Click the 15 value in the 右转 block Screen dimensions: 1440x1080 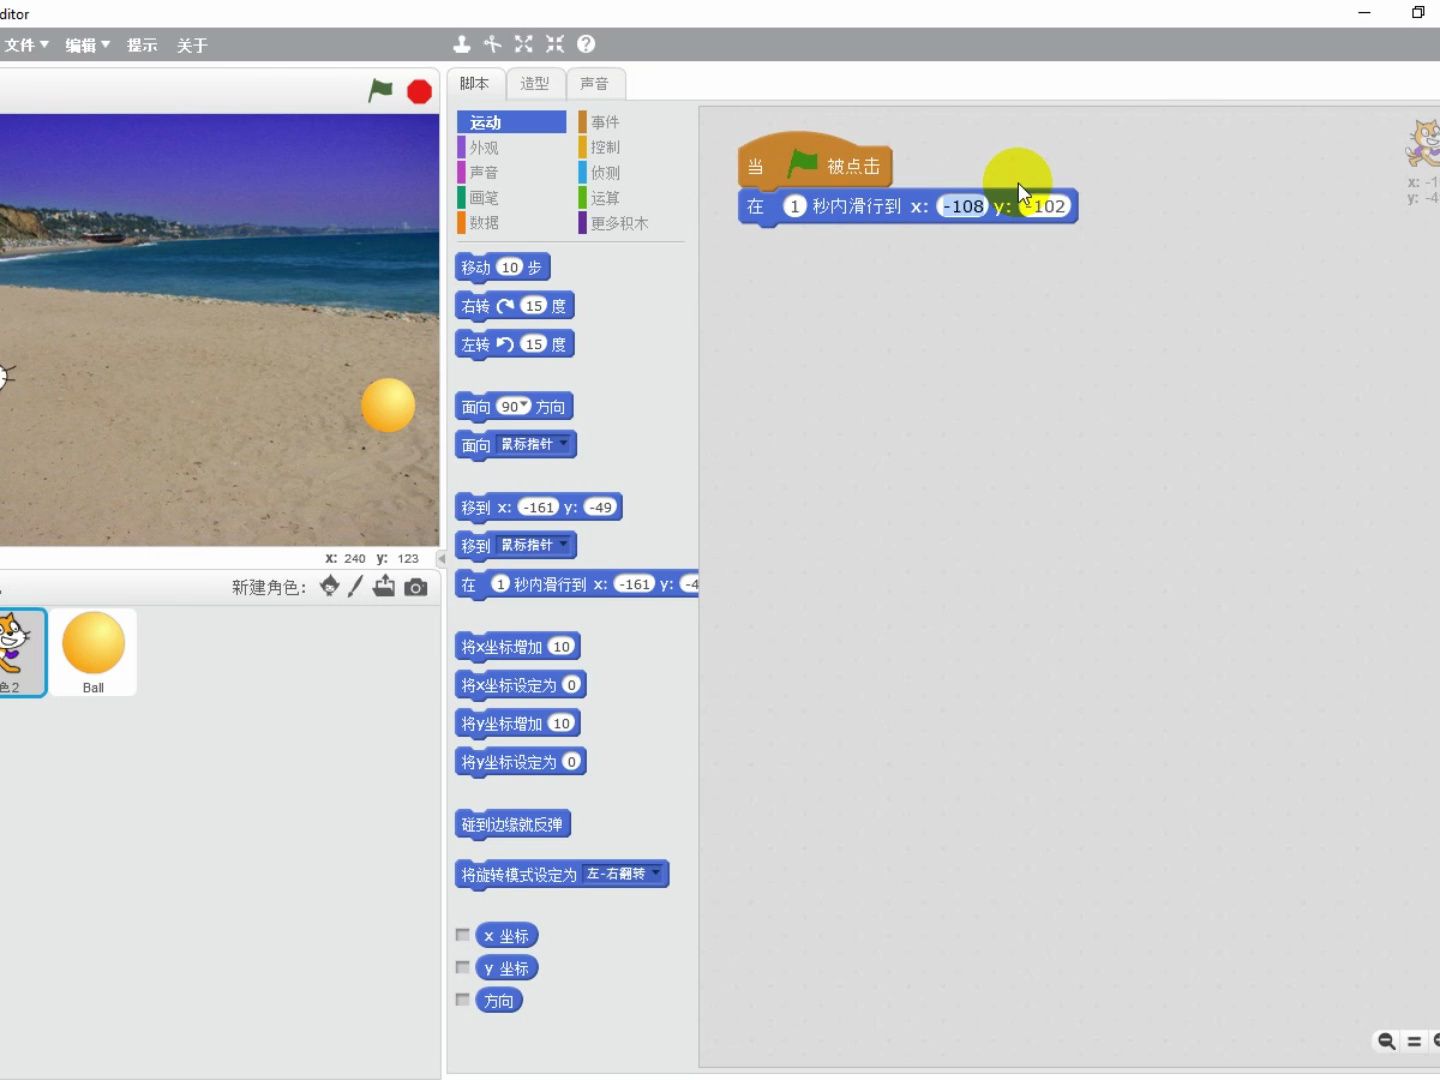pyautogui.click(x=534, y=306)
